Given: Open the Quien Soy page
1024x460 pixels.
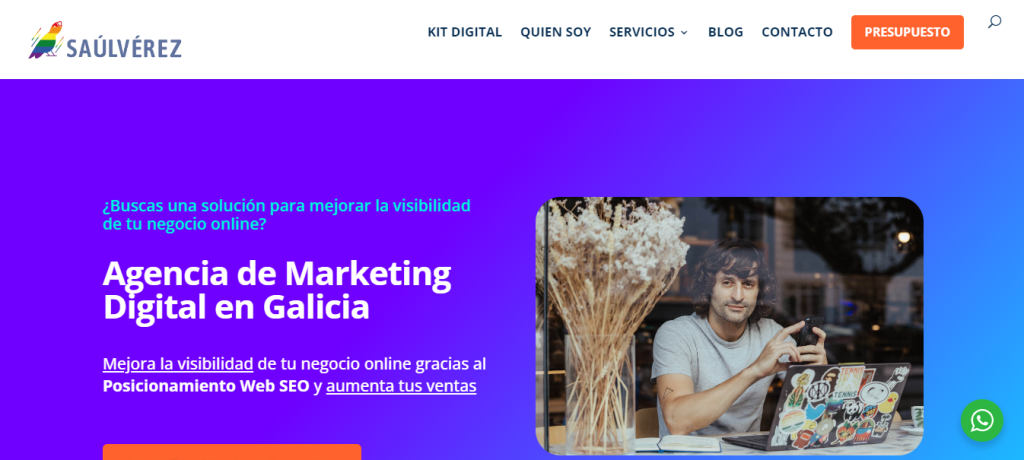Looking at the screenshot, I should click(x=555, y=32).
